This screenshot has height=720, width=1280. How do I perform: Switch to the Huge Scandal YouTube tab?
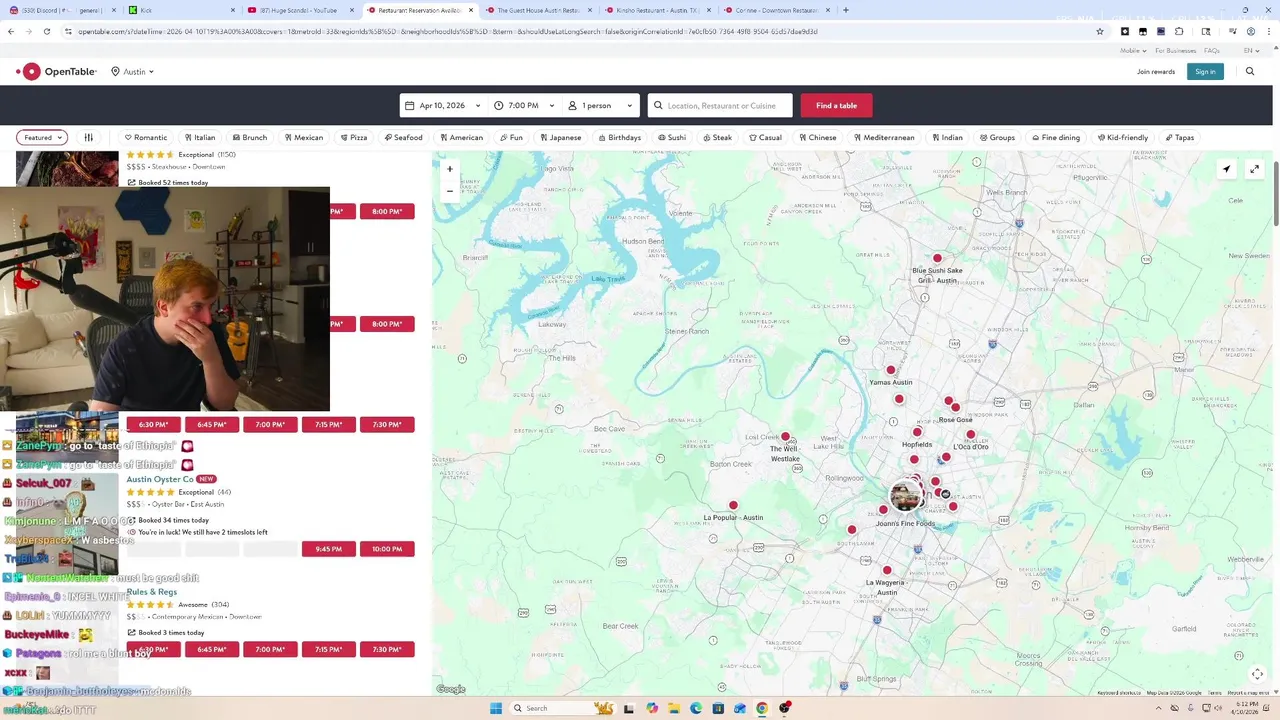coord(300,10)
